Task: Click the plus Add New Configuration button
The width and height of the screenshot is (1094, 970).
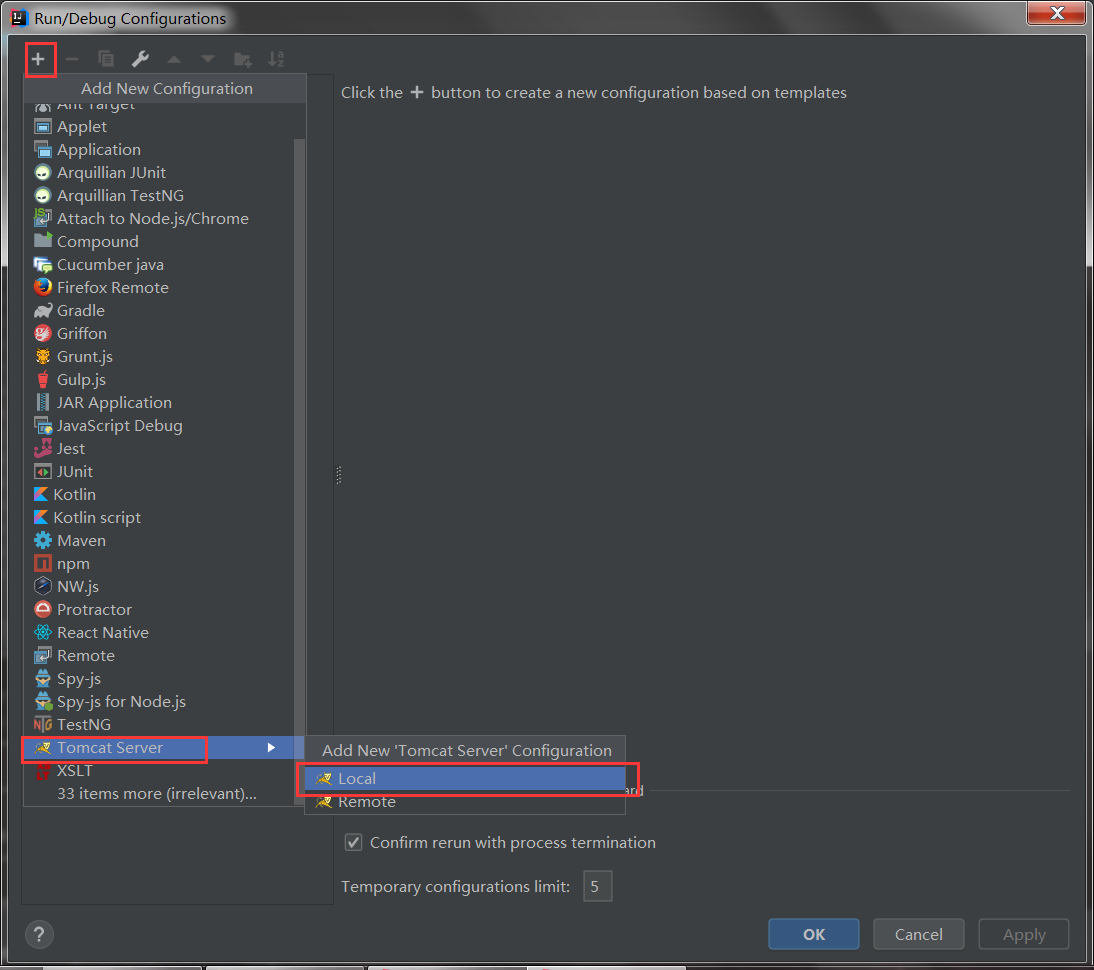Action: click(x=38, y=59)
